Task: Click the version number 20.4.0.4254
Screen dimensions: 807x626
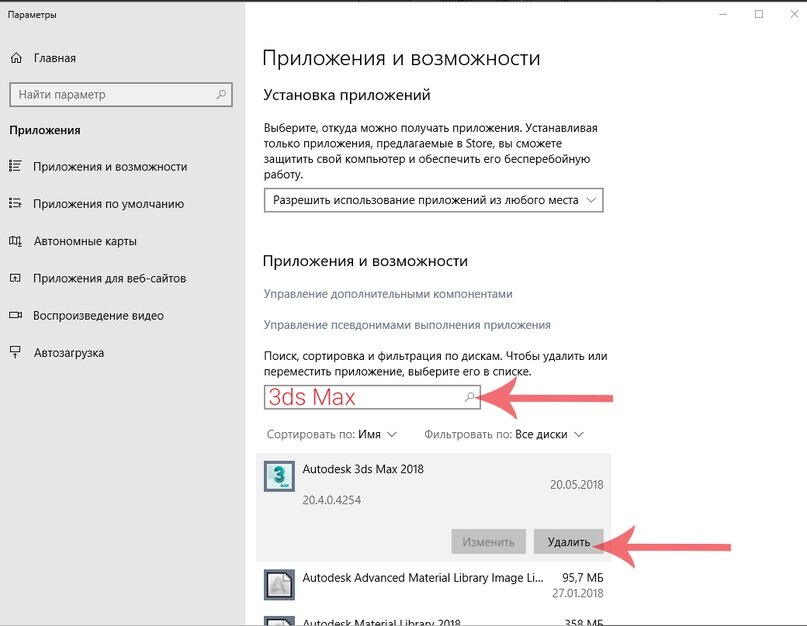Action: coord(331,500)
